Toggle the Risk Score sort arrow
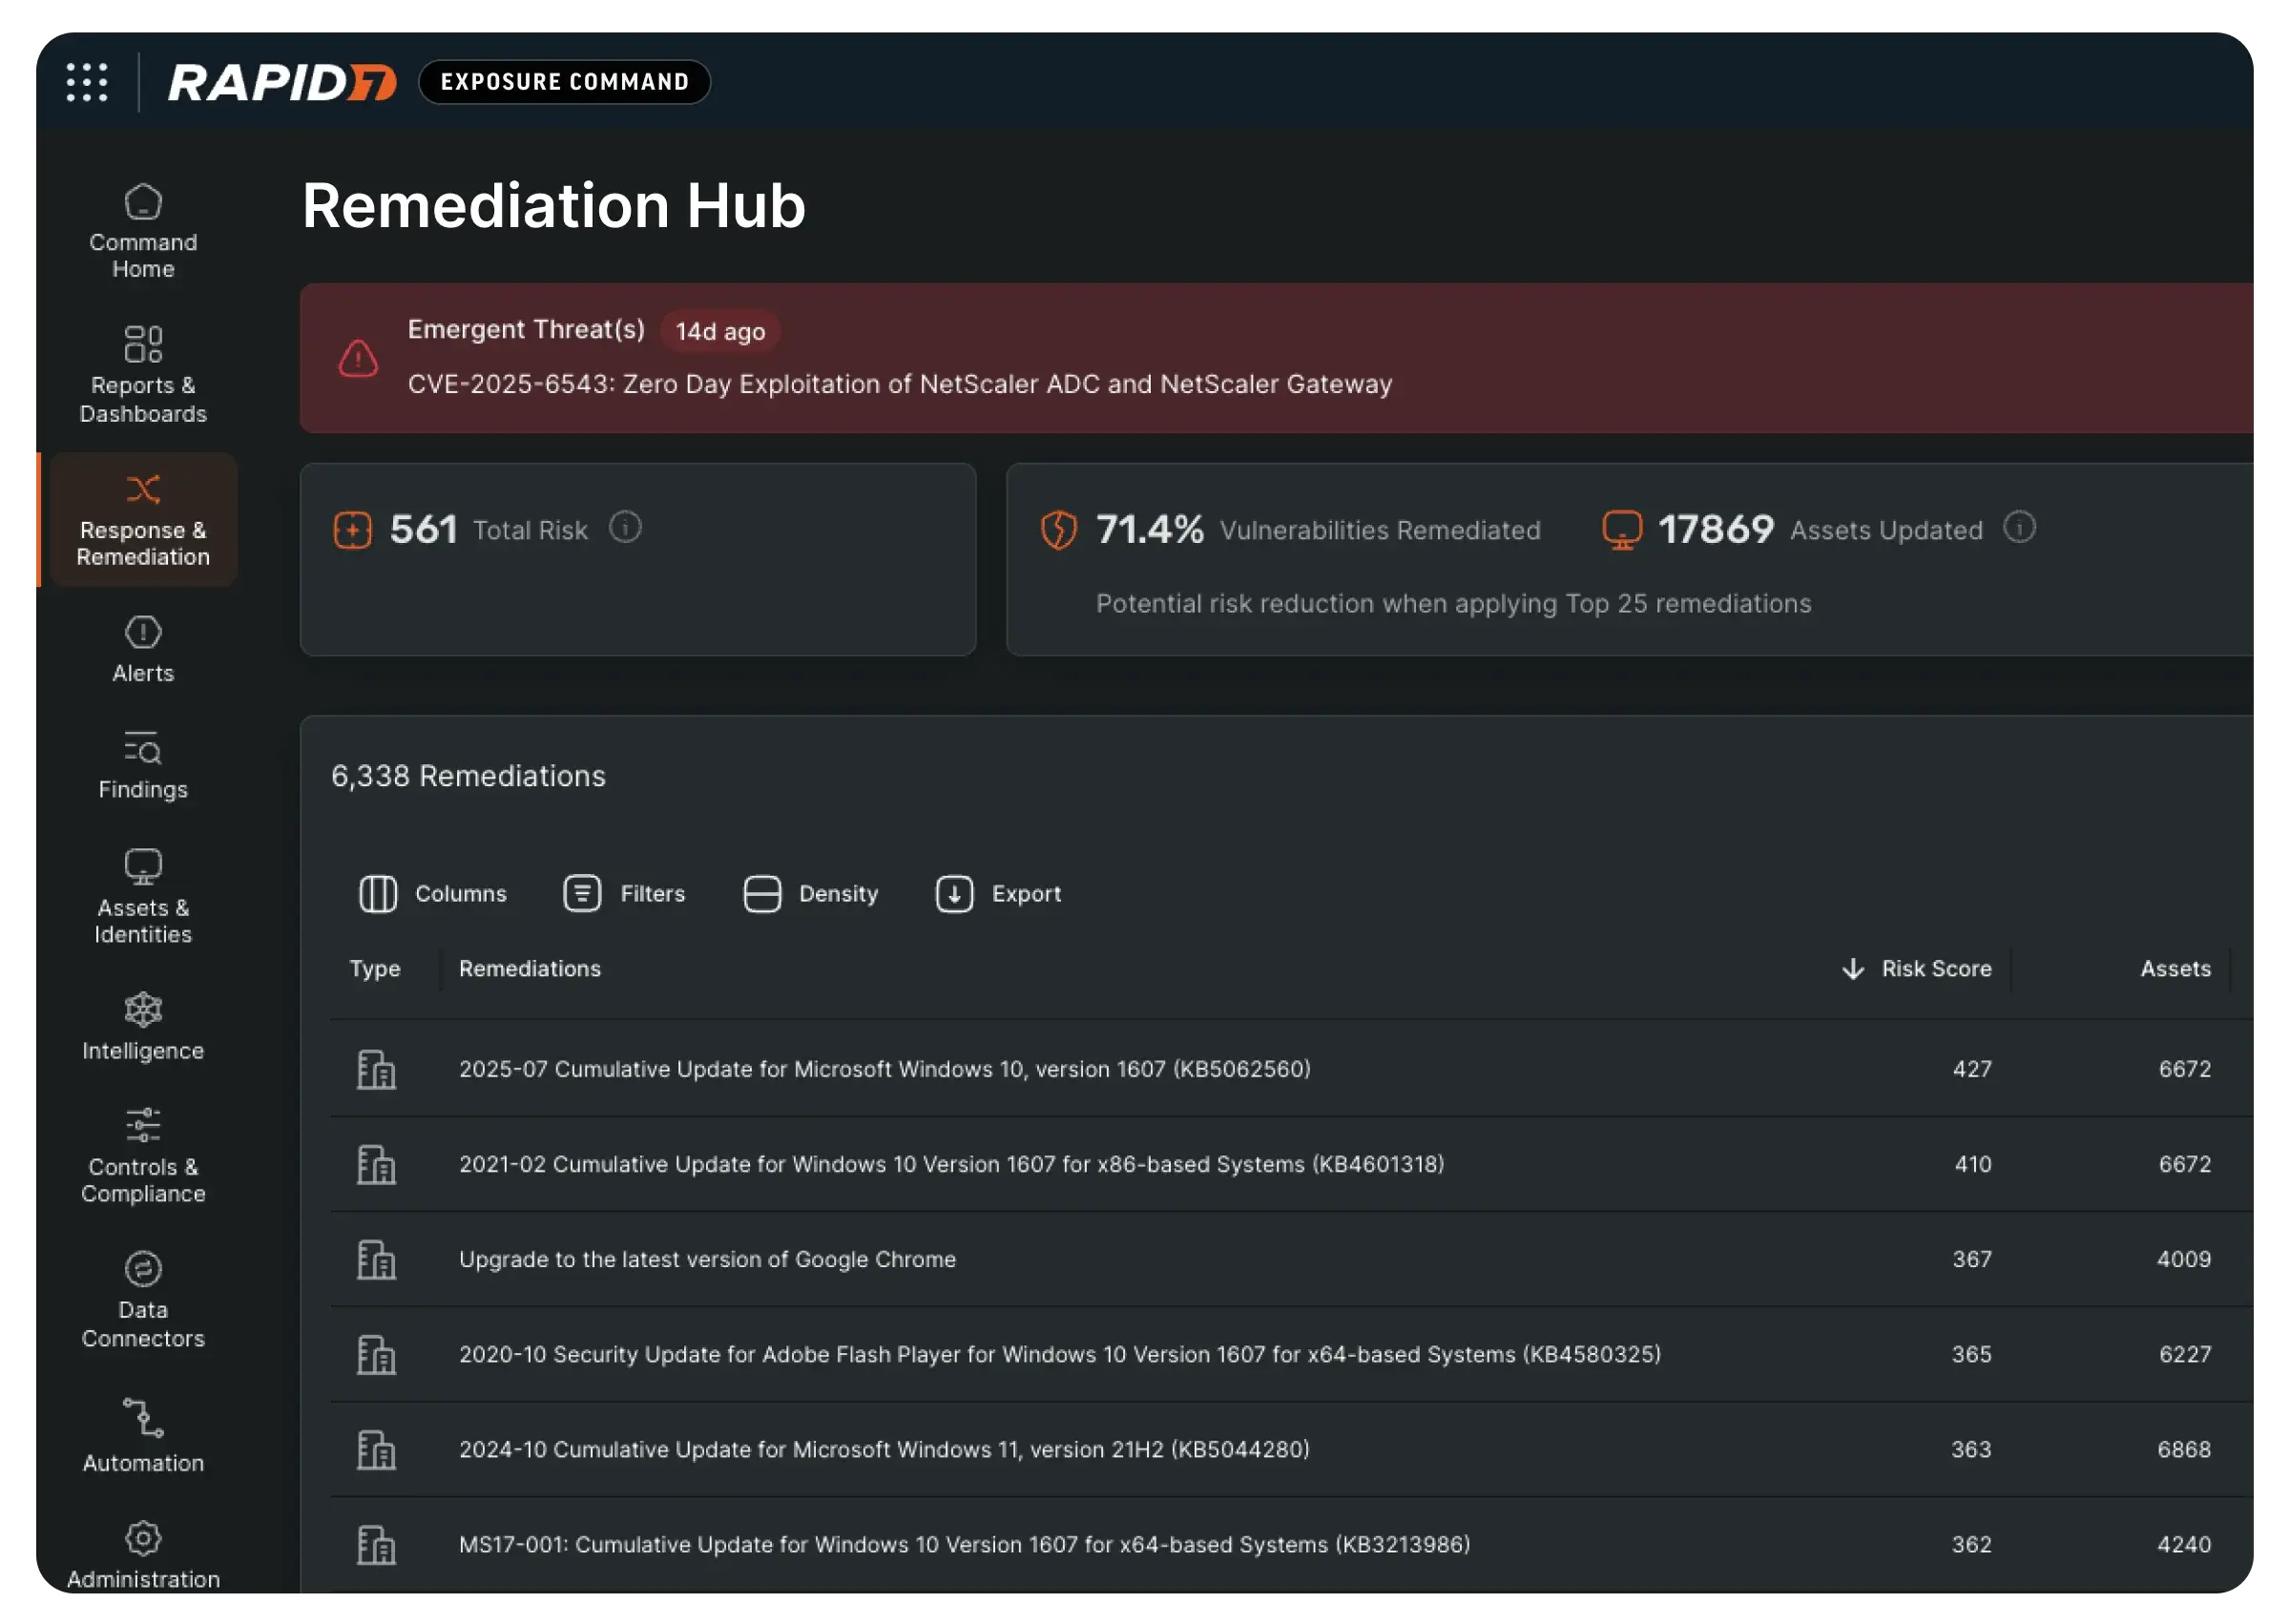 [x=1852, y=969]
